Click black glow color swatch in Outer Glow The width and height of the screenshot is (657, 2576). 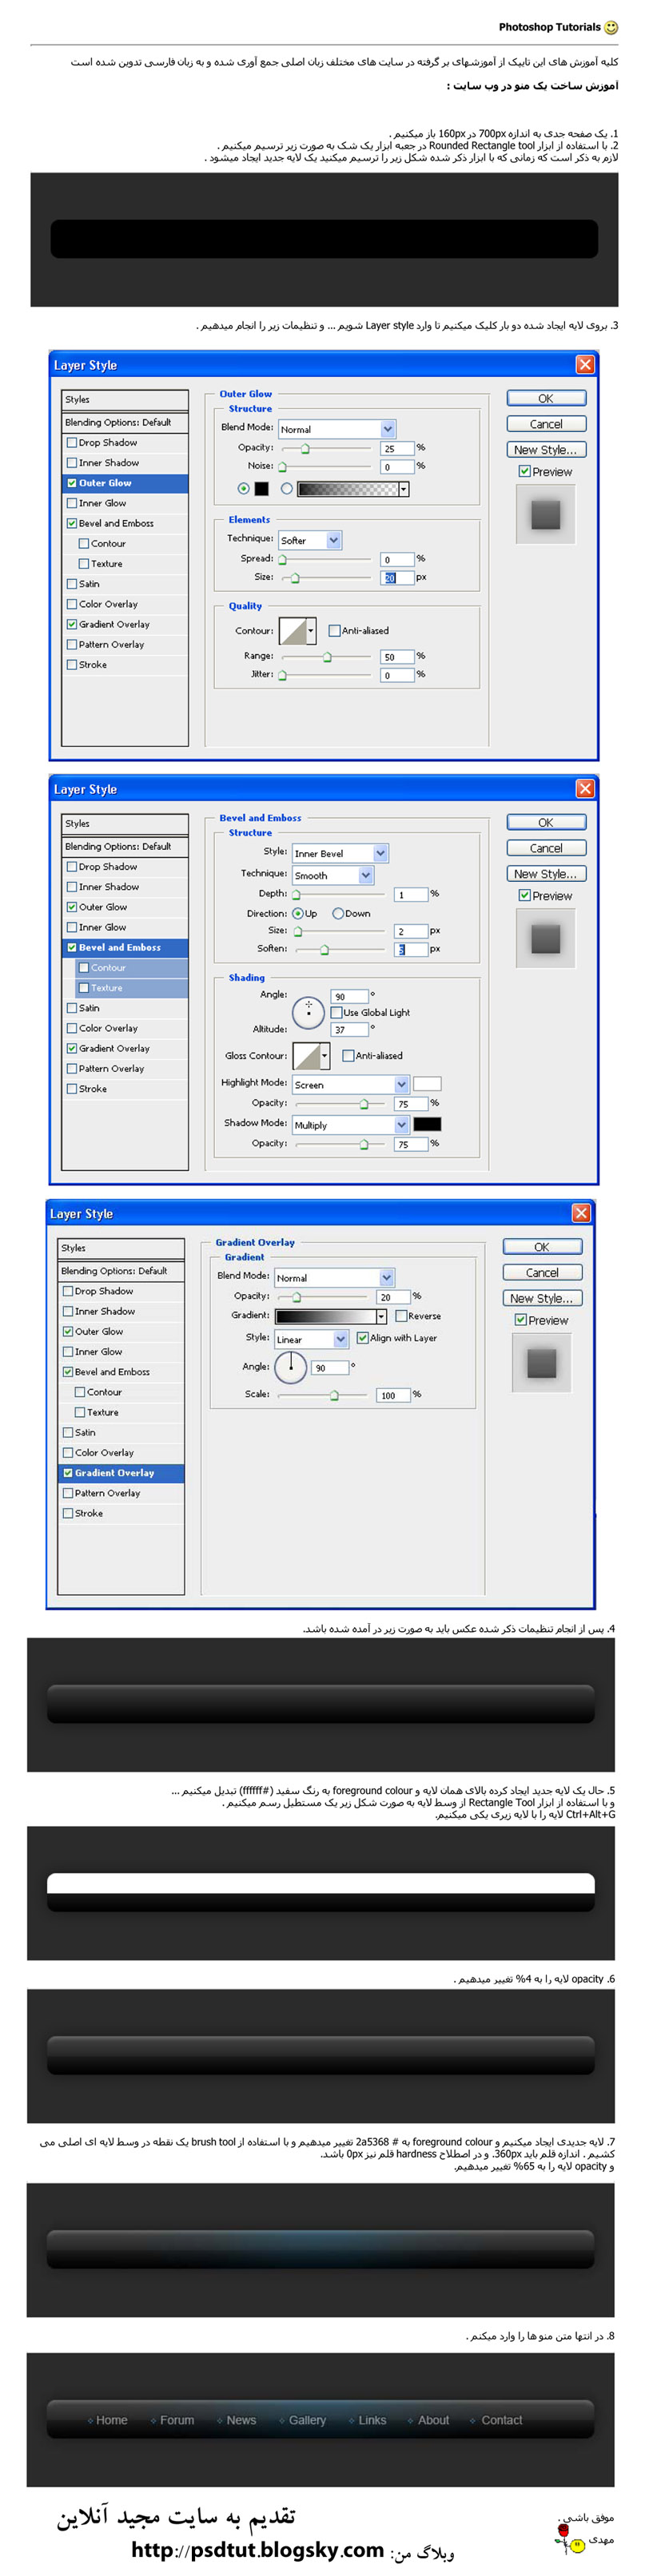[261, 489]
